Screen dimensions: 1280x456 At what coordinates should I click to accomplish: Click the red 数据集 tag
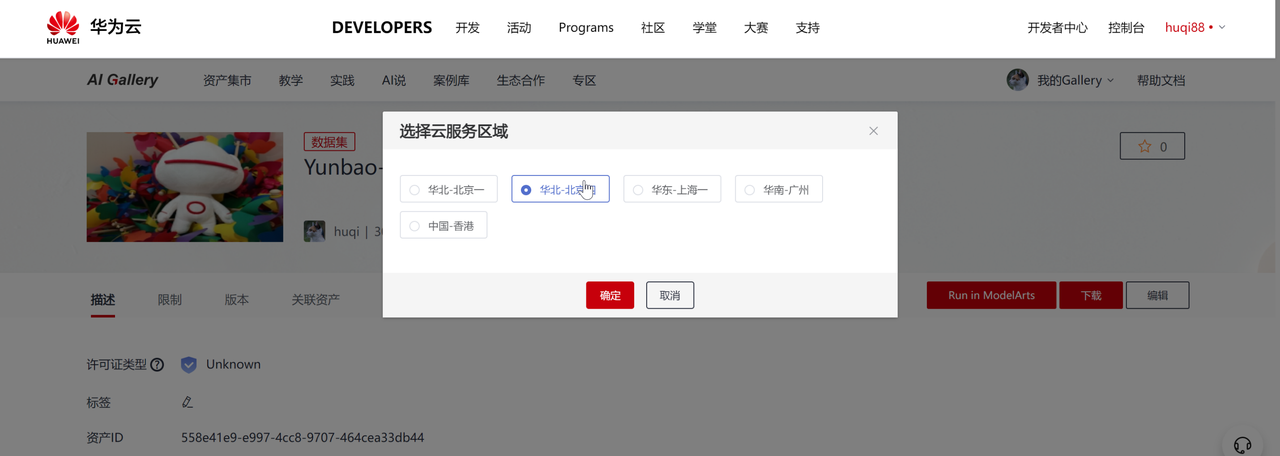pos(329,142)
